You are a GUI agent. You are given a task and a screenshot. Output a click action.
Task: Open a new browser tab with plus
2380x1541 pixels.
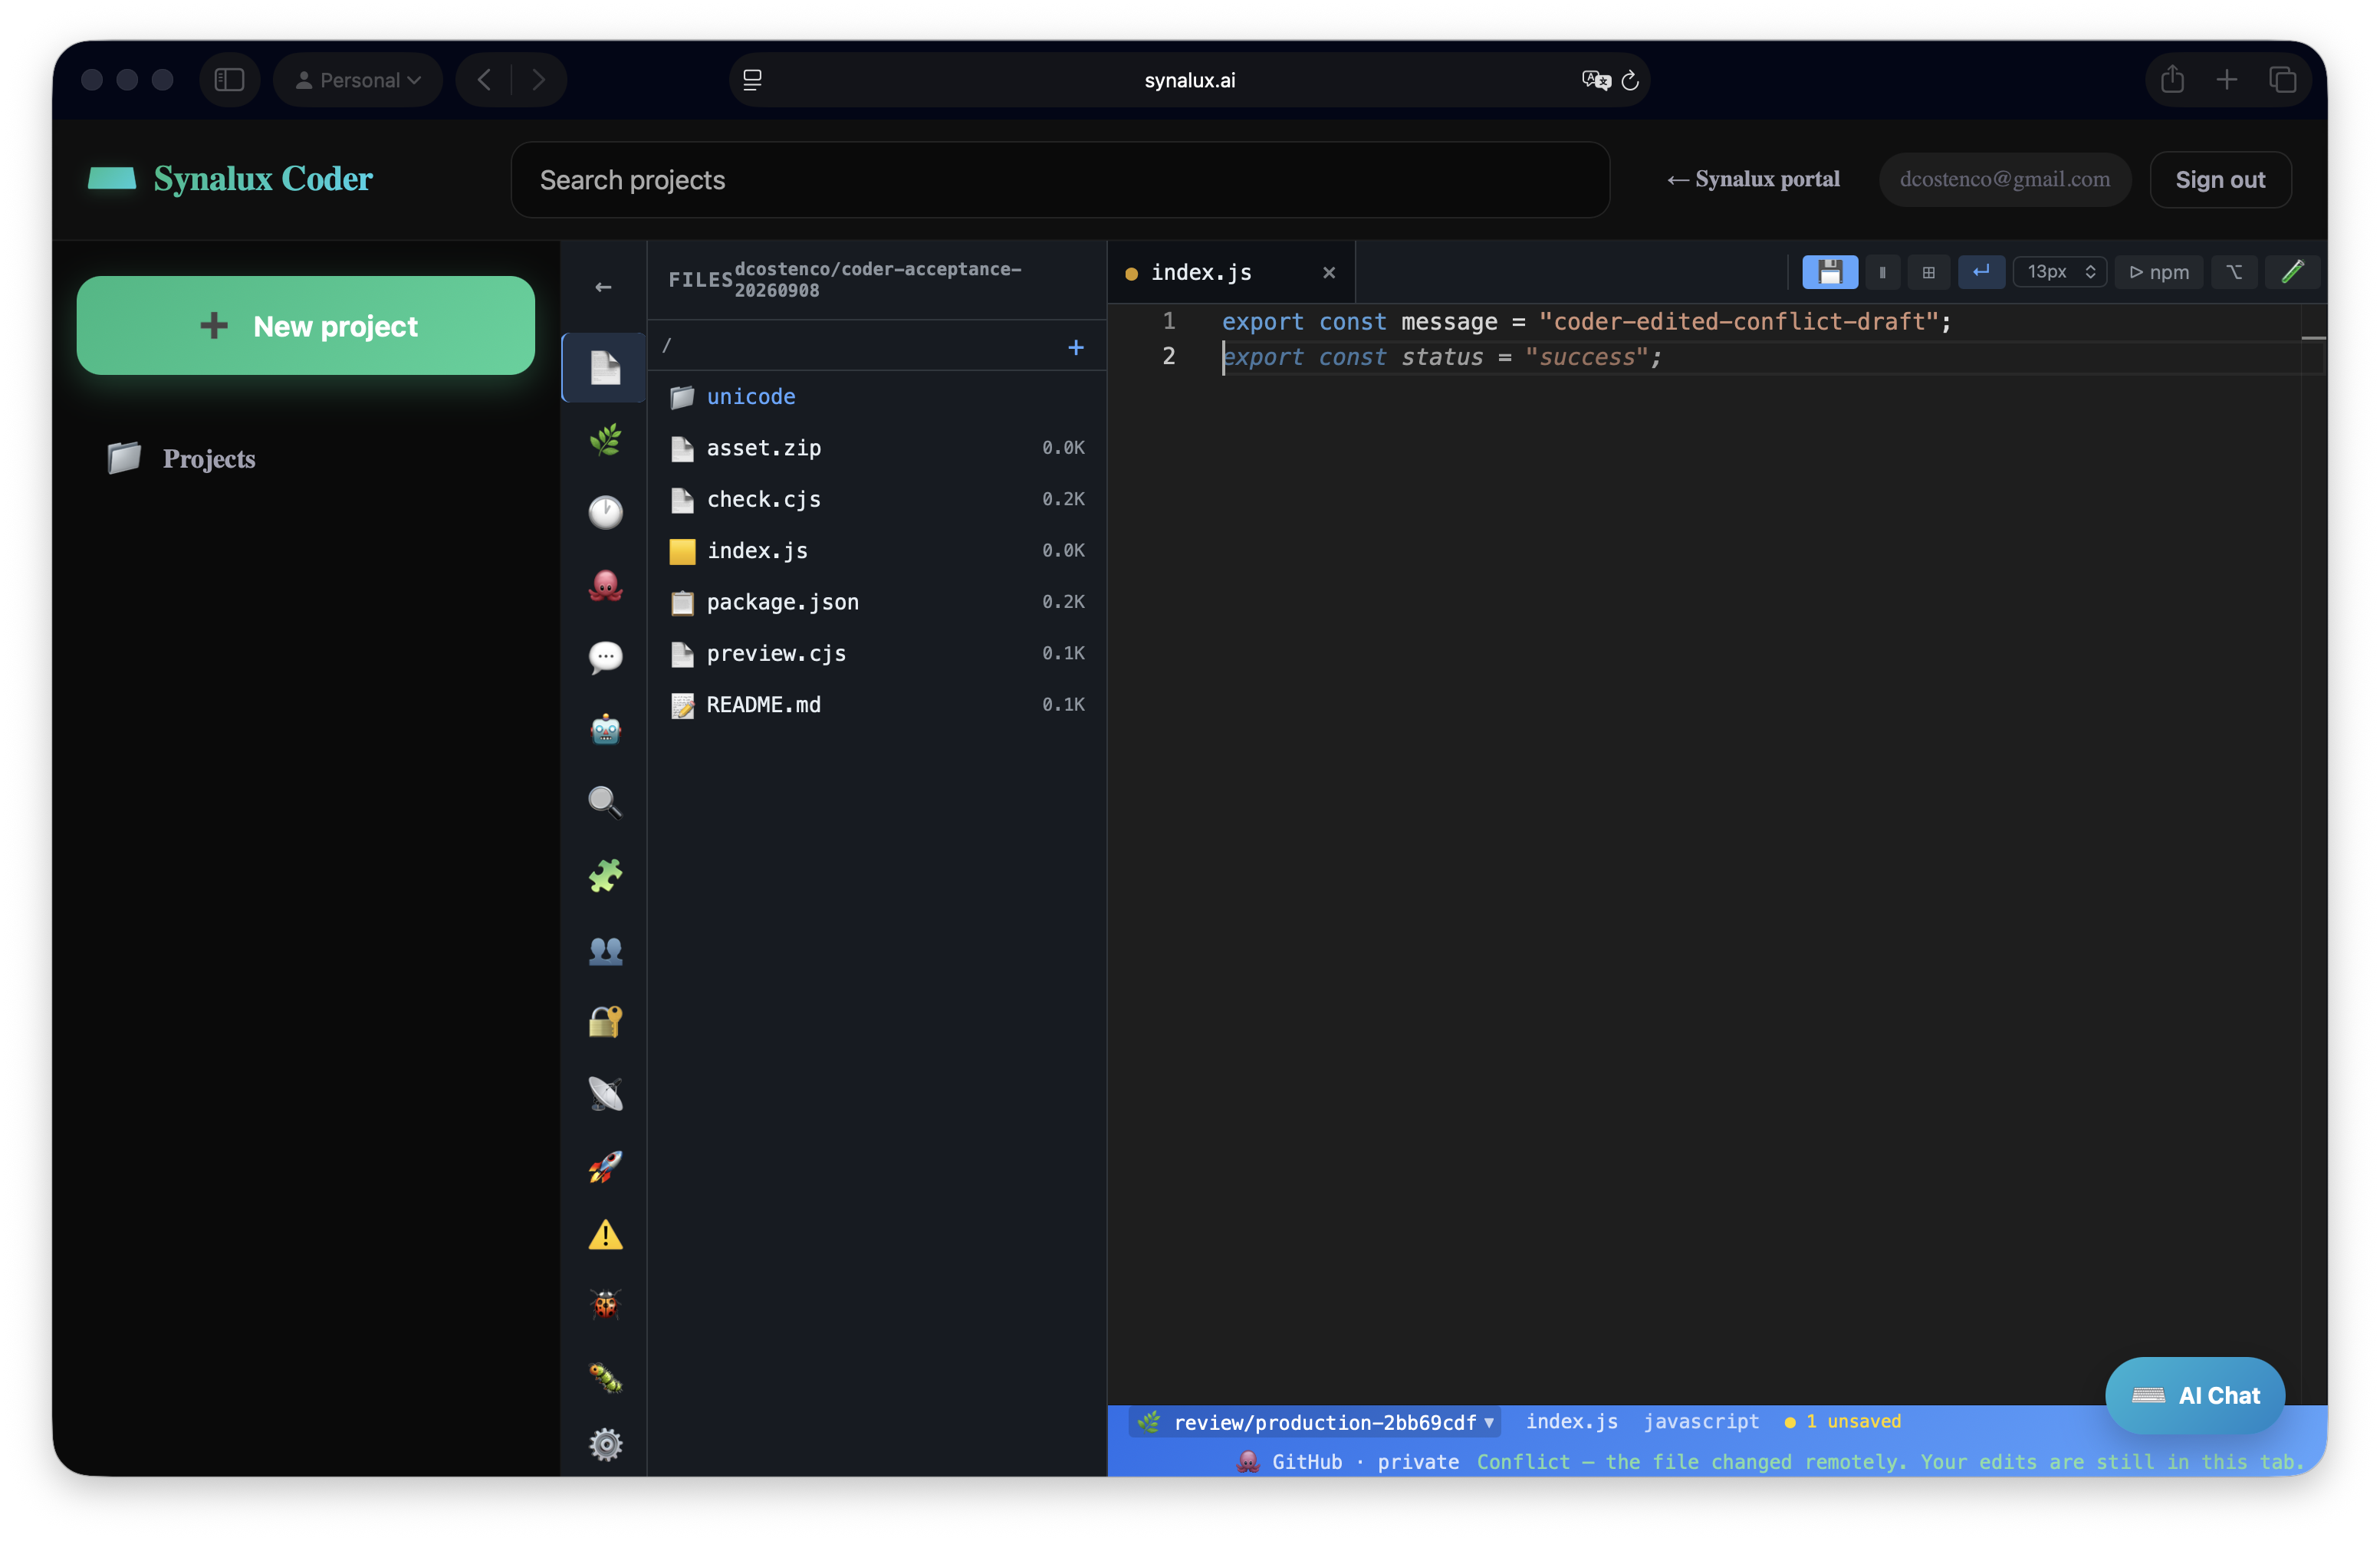tap(2226, 80)
